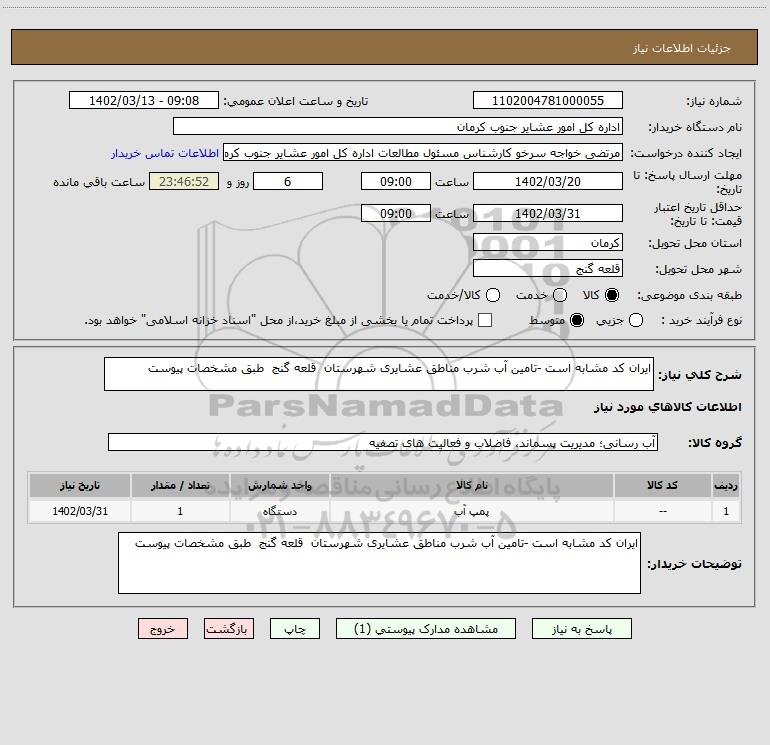Toggle the اسناد خزانه اسلامی payment checkbox
770x745 pixels.
(485, 320)
